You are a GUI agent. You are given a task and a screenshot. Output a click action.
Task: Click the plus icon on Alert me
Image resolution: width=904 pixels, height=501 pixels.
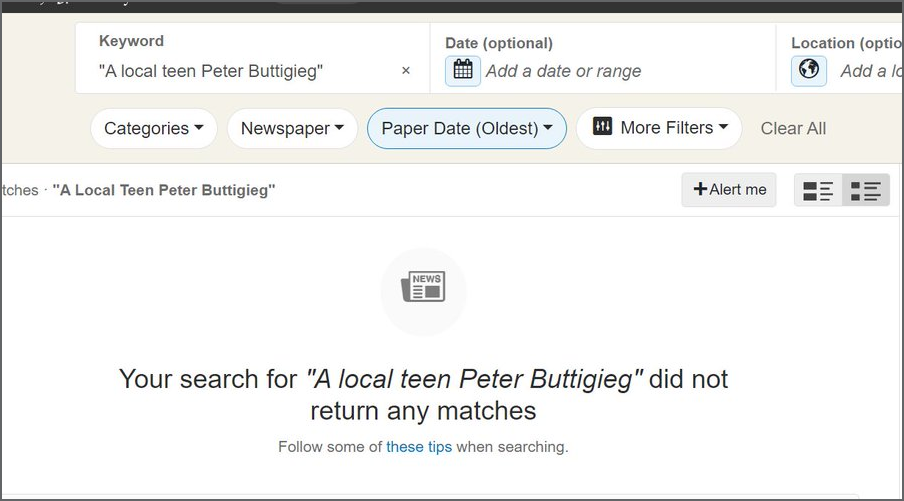700,189
